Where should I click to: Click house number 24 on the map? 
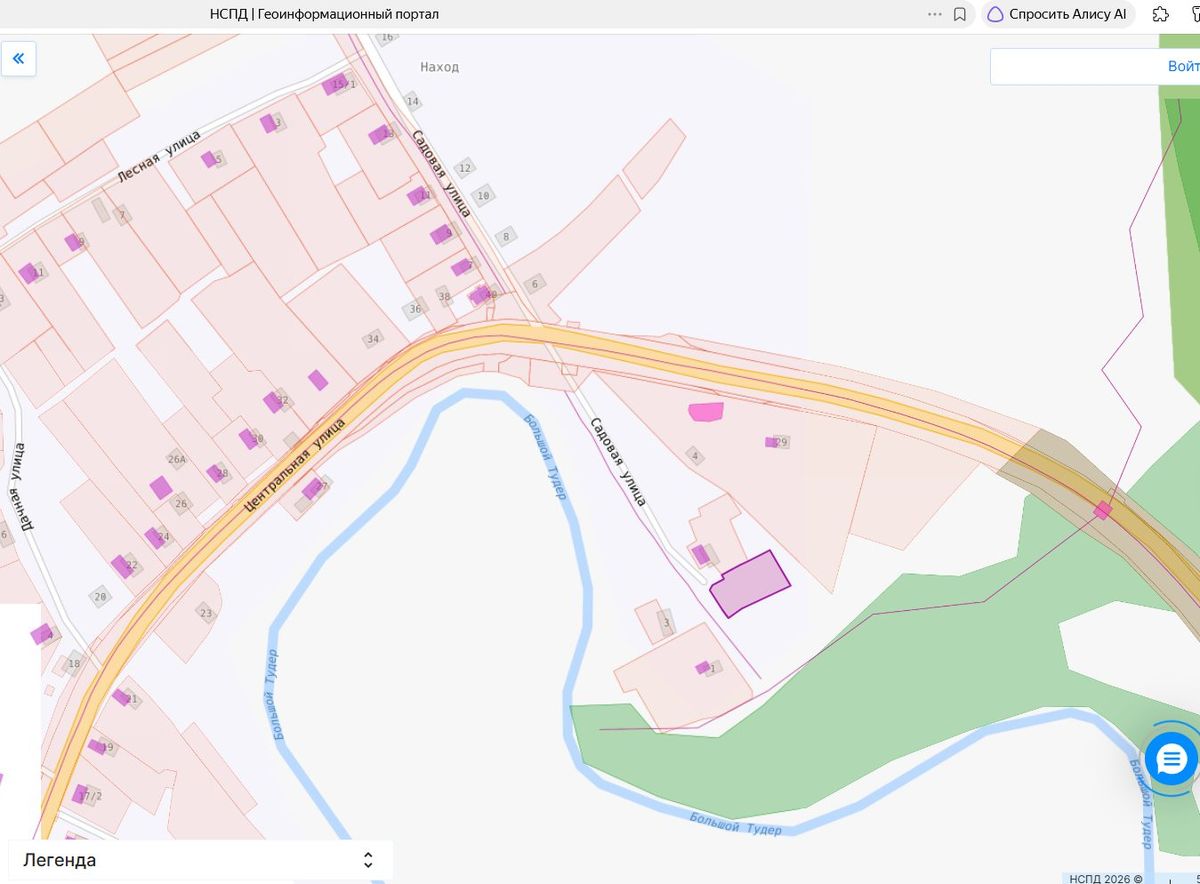[x=163, y=537]
